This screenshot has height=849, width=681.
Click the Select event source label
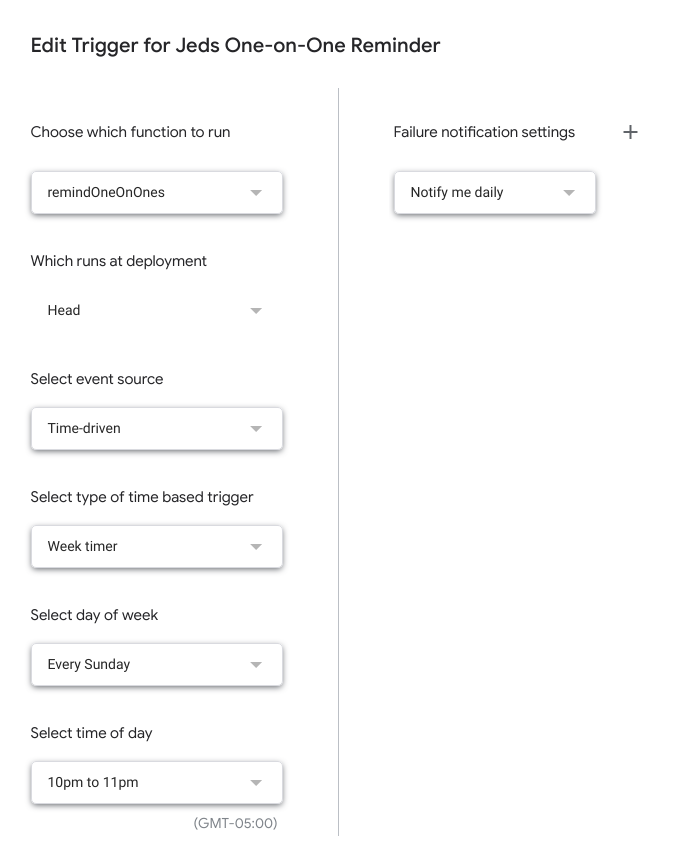click(97, 379)
